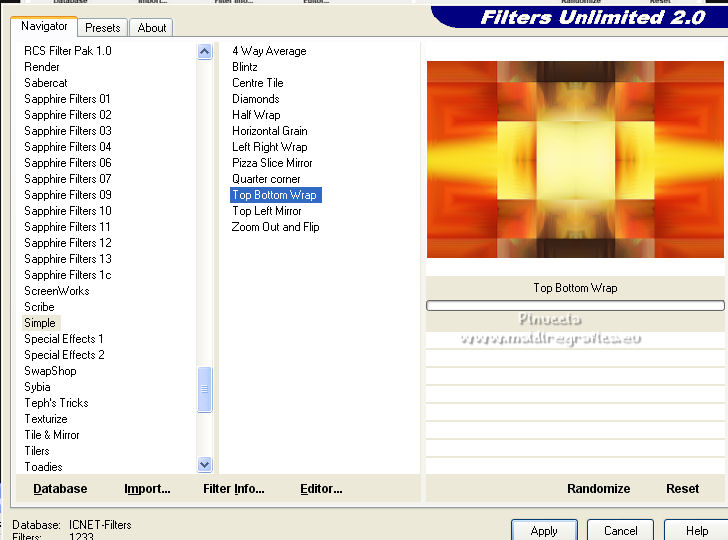728x540 pixels.
Task: Select Sapphire Filters 10
Action: point(68,211)
